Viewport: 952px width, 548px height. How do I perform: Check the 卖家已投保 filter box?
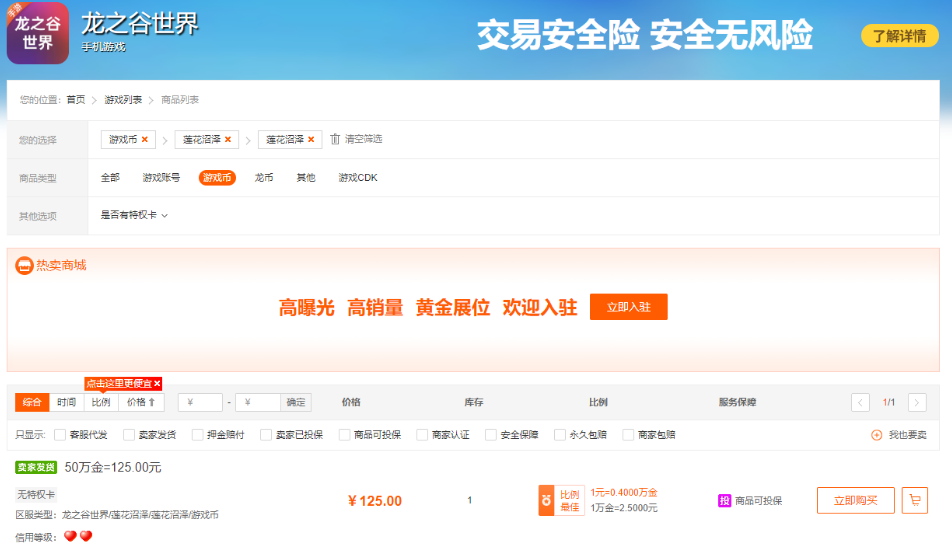pos(265,435)
